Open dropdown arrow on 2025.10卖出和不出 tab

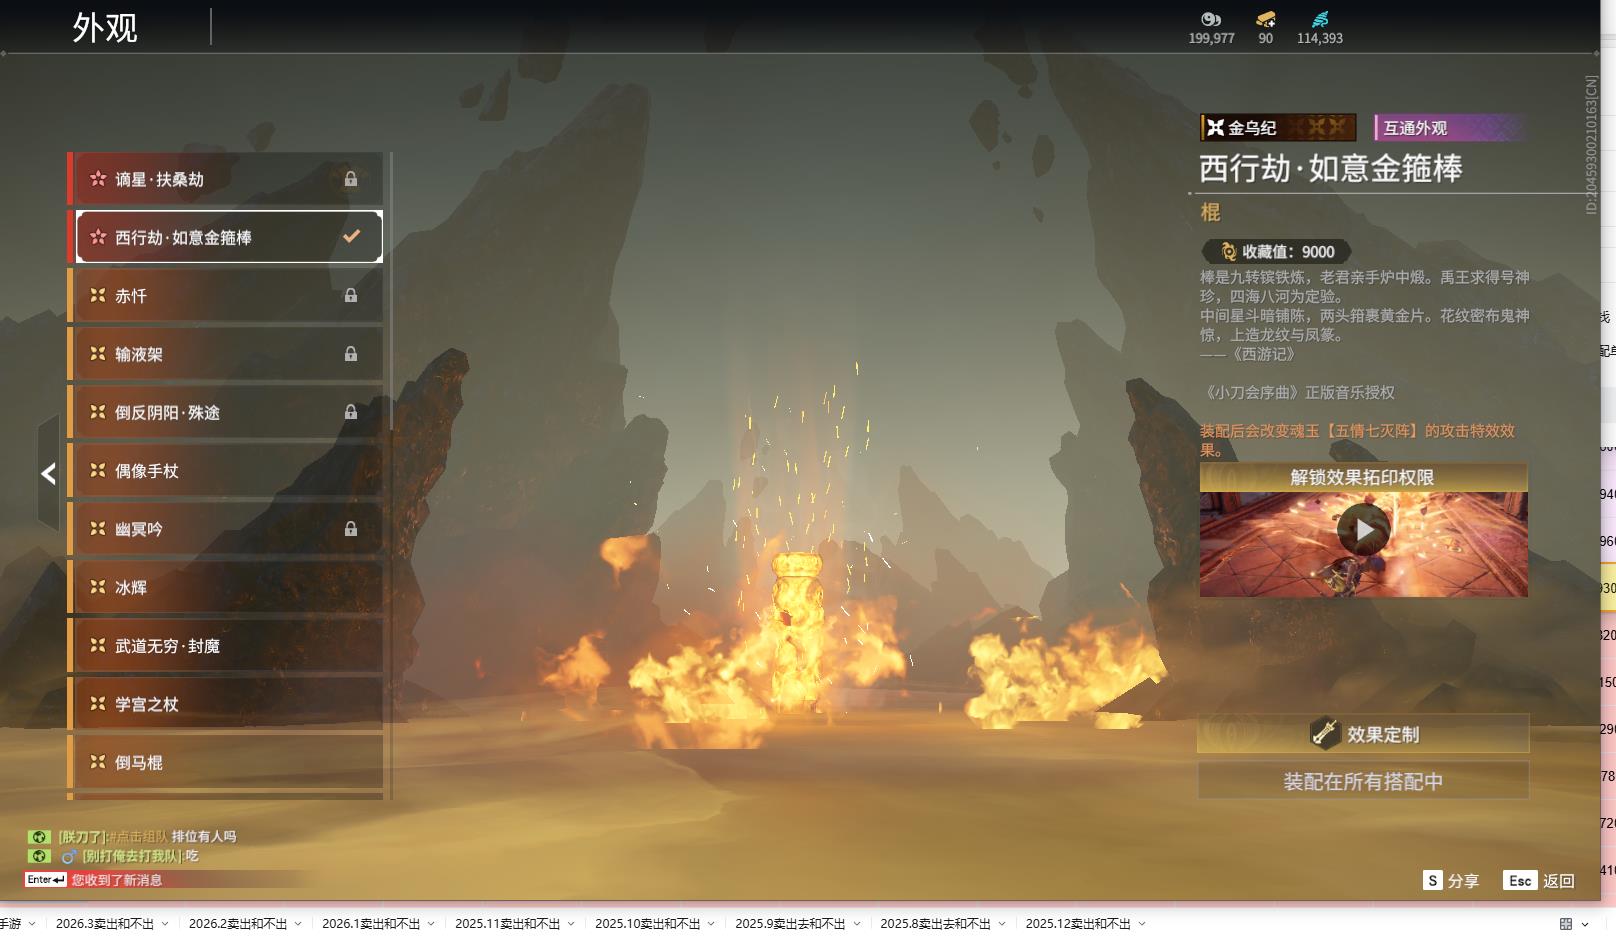pyautogui.click(x=711, y=924)
